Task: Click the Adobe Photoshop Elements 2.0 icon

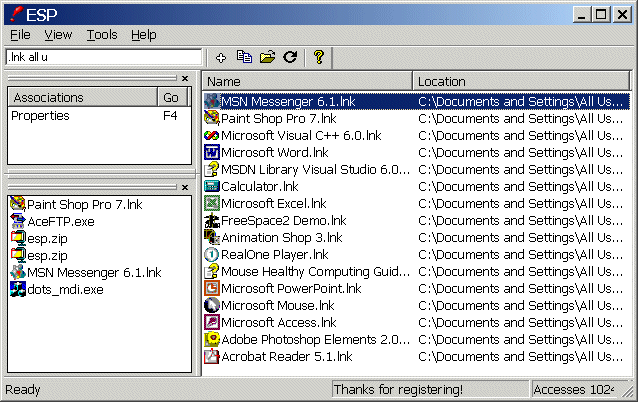Action: pyautogui.click(x=212, y=339)
